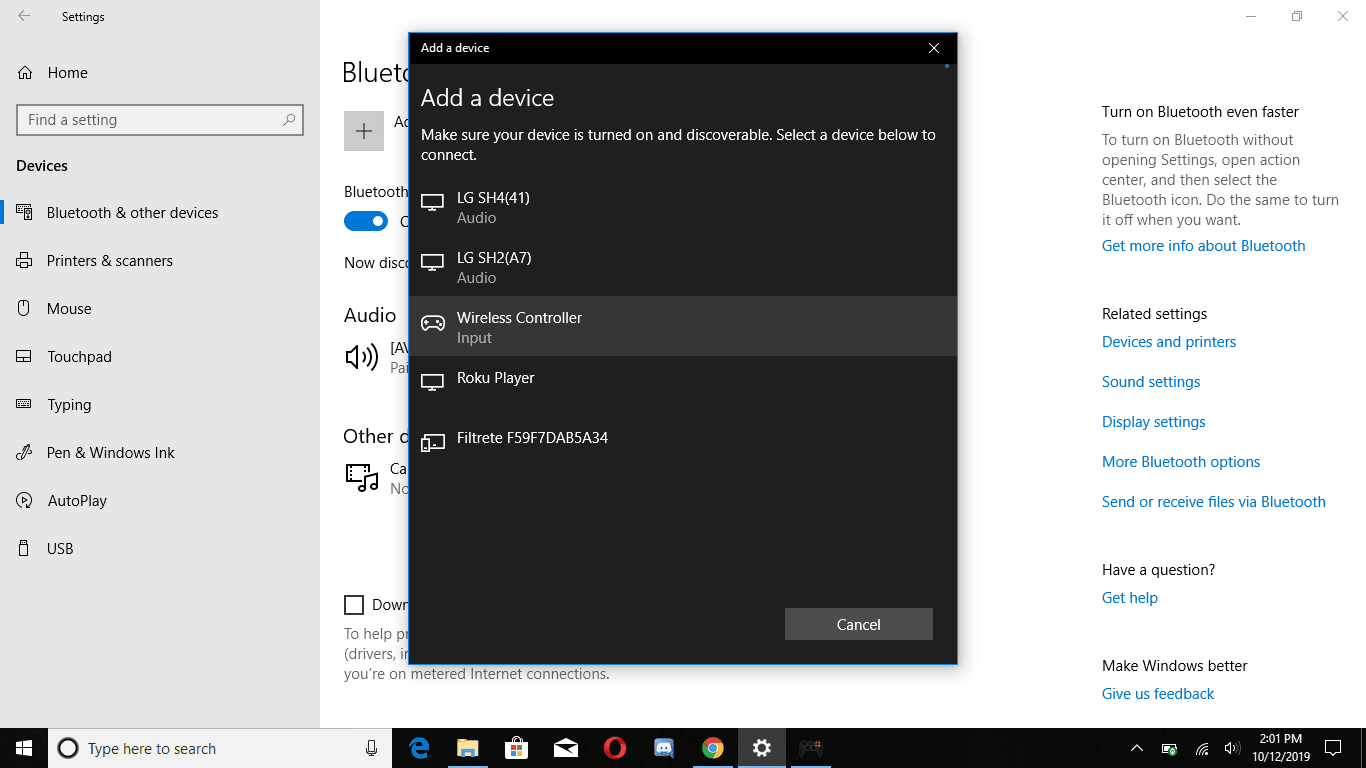This screenshot has height=768, width=1366.
Task: Select LG SH2(A7) audio device entry
Action: 683,267
